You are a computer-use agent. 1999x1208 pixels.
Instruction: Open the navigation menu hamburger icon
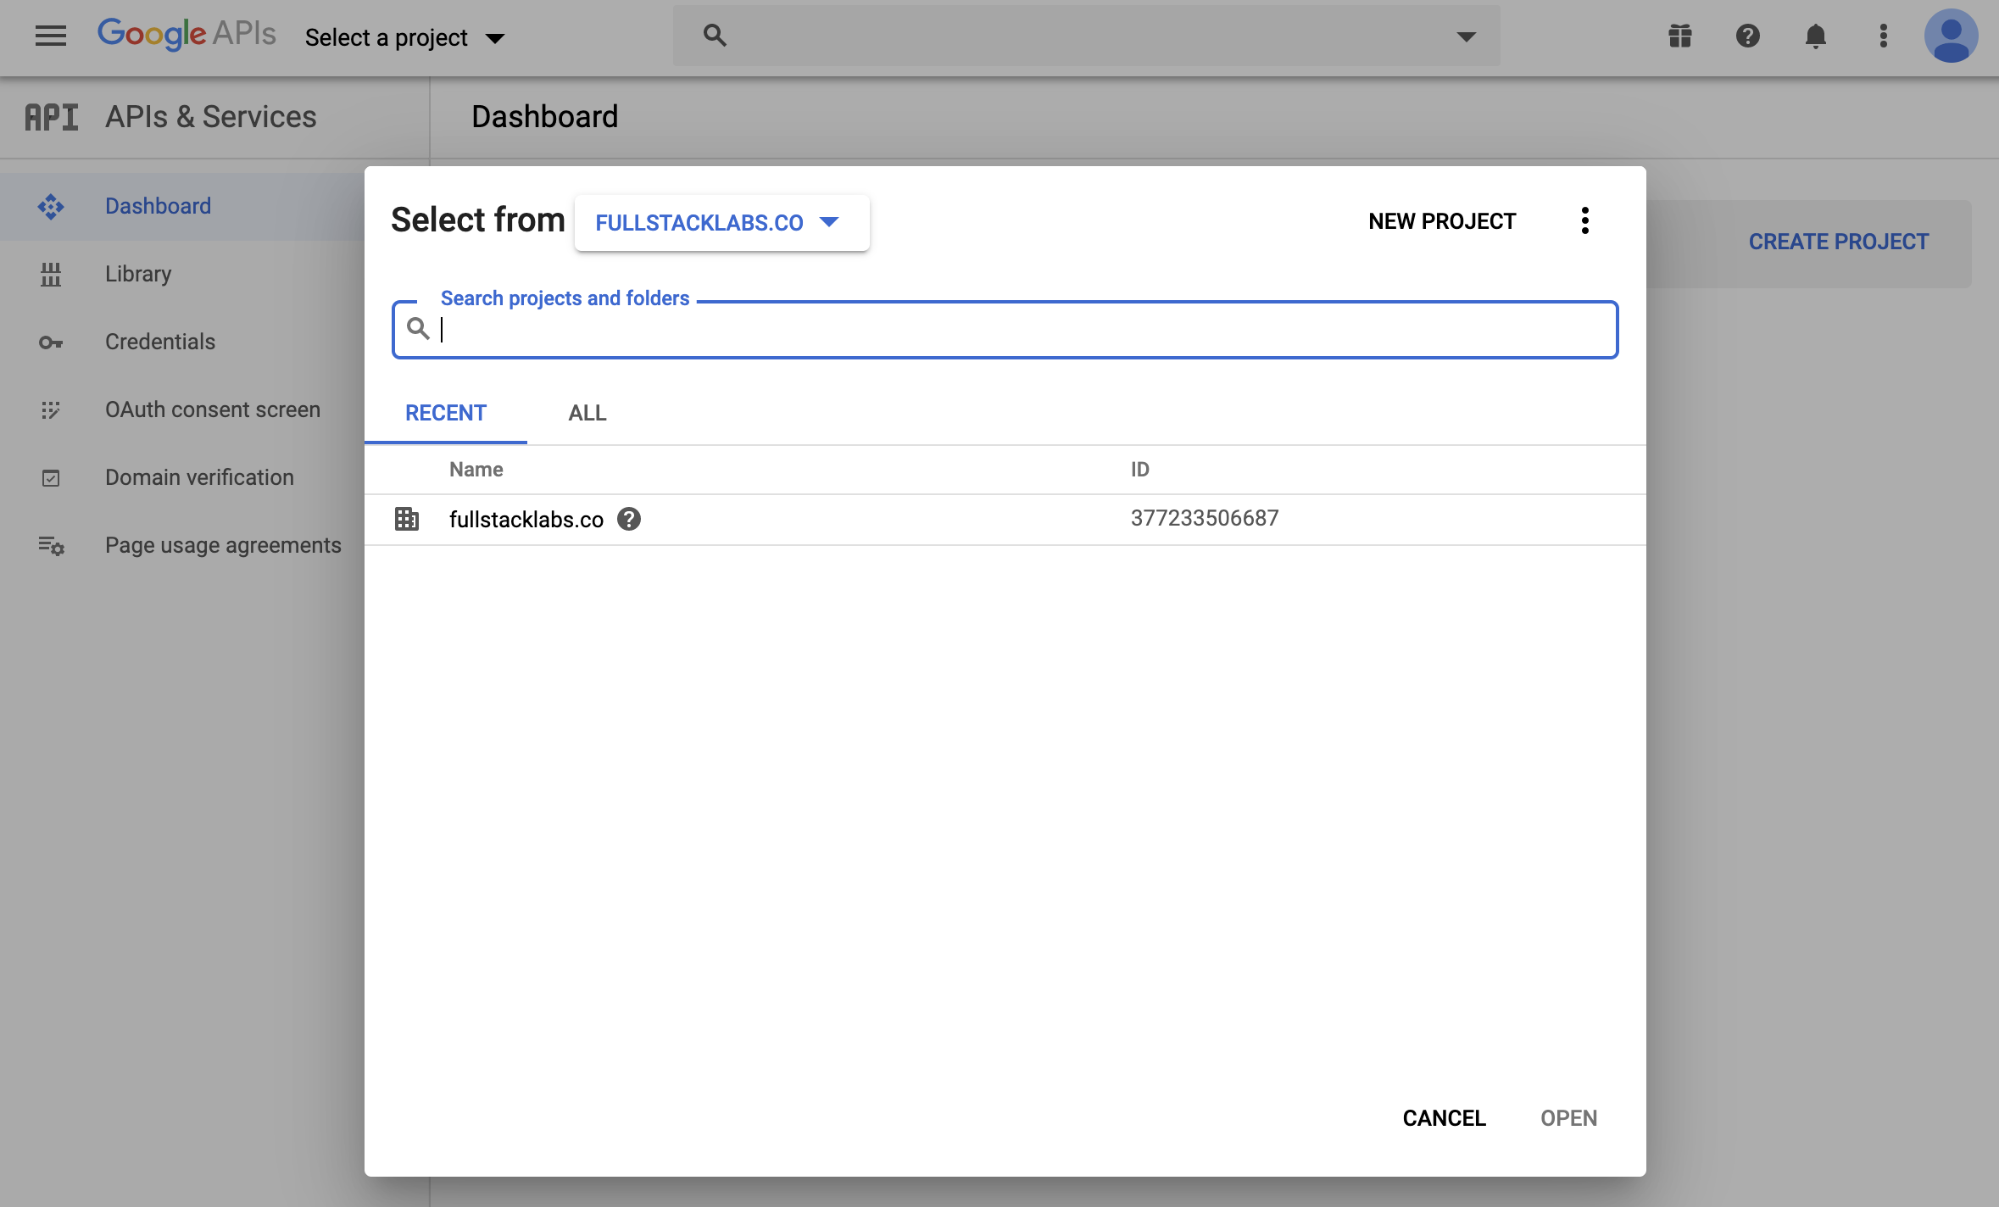(50, 36)
